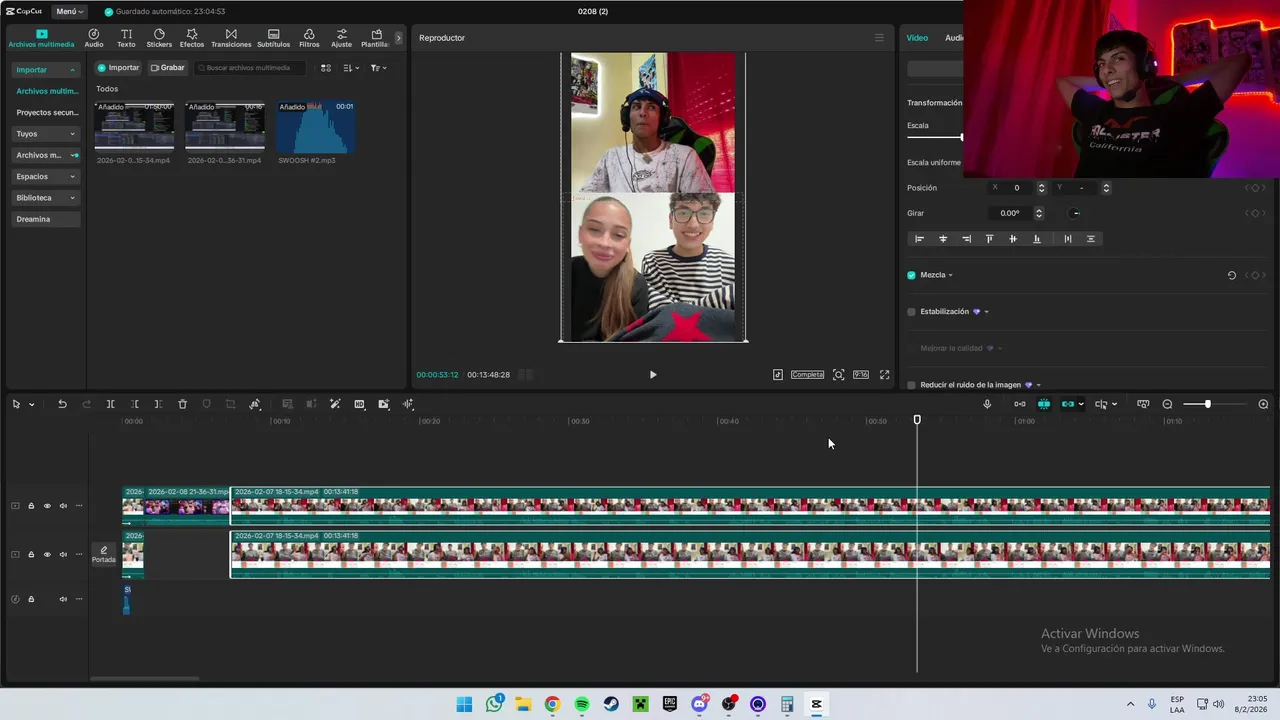This screenshot has height=720, width=1280.
Task: Click the microphone record voiceover icon
Action: click(x=987, y=404)
